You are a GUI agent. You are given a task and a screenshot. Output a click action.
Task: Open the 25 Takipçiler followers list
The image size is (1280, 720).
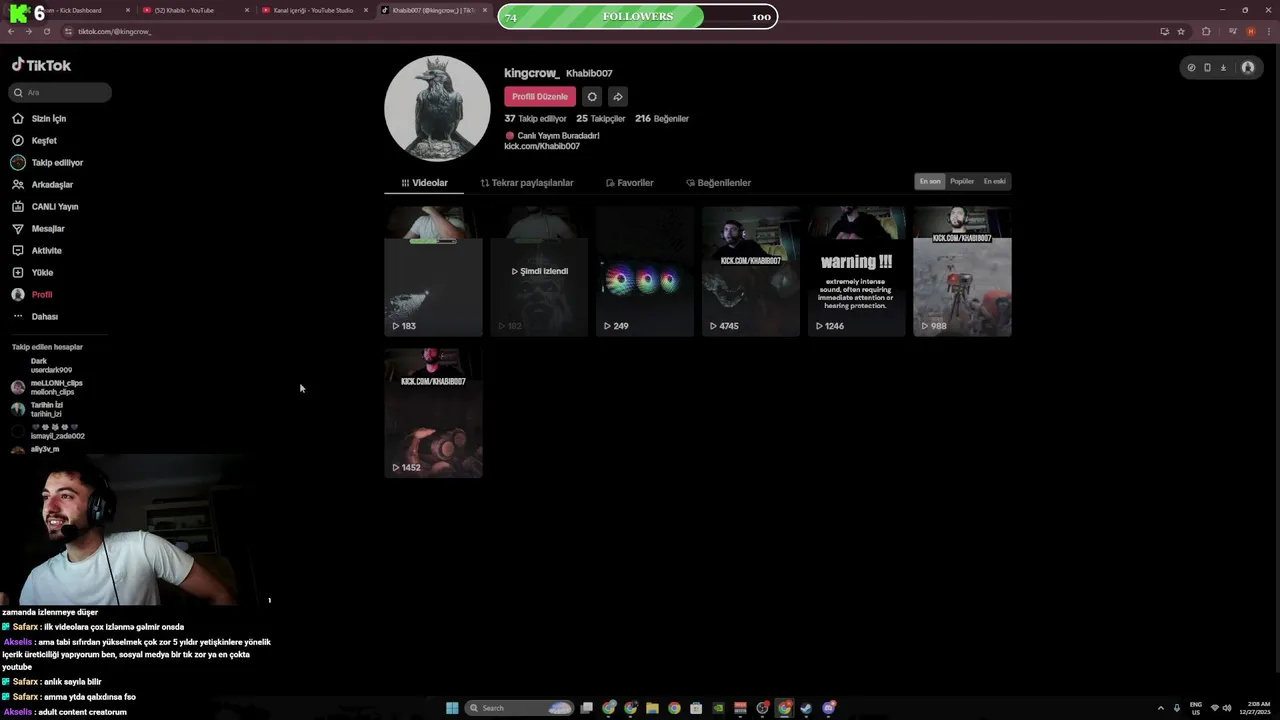pos(600,119)
